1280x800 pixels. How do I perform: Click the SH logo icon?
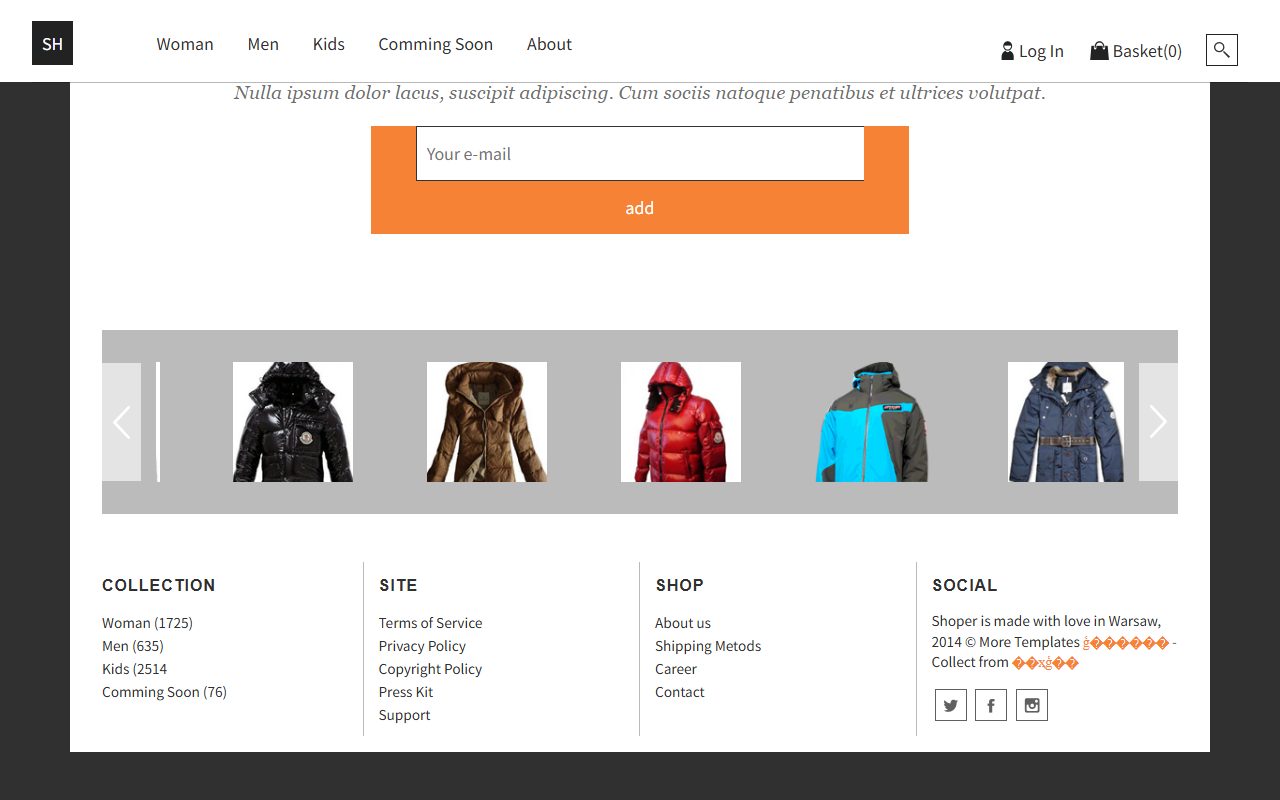point(52,43)
